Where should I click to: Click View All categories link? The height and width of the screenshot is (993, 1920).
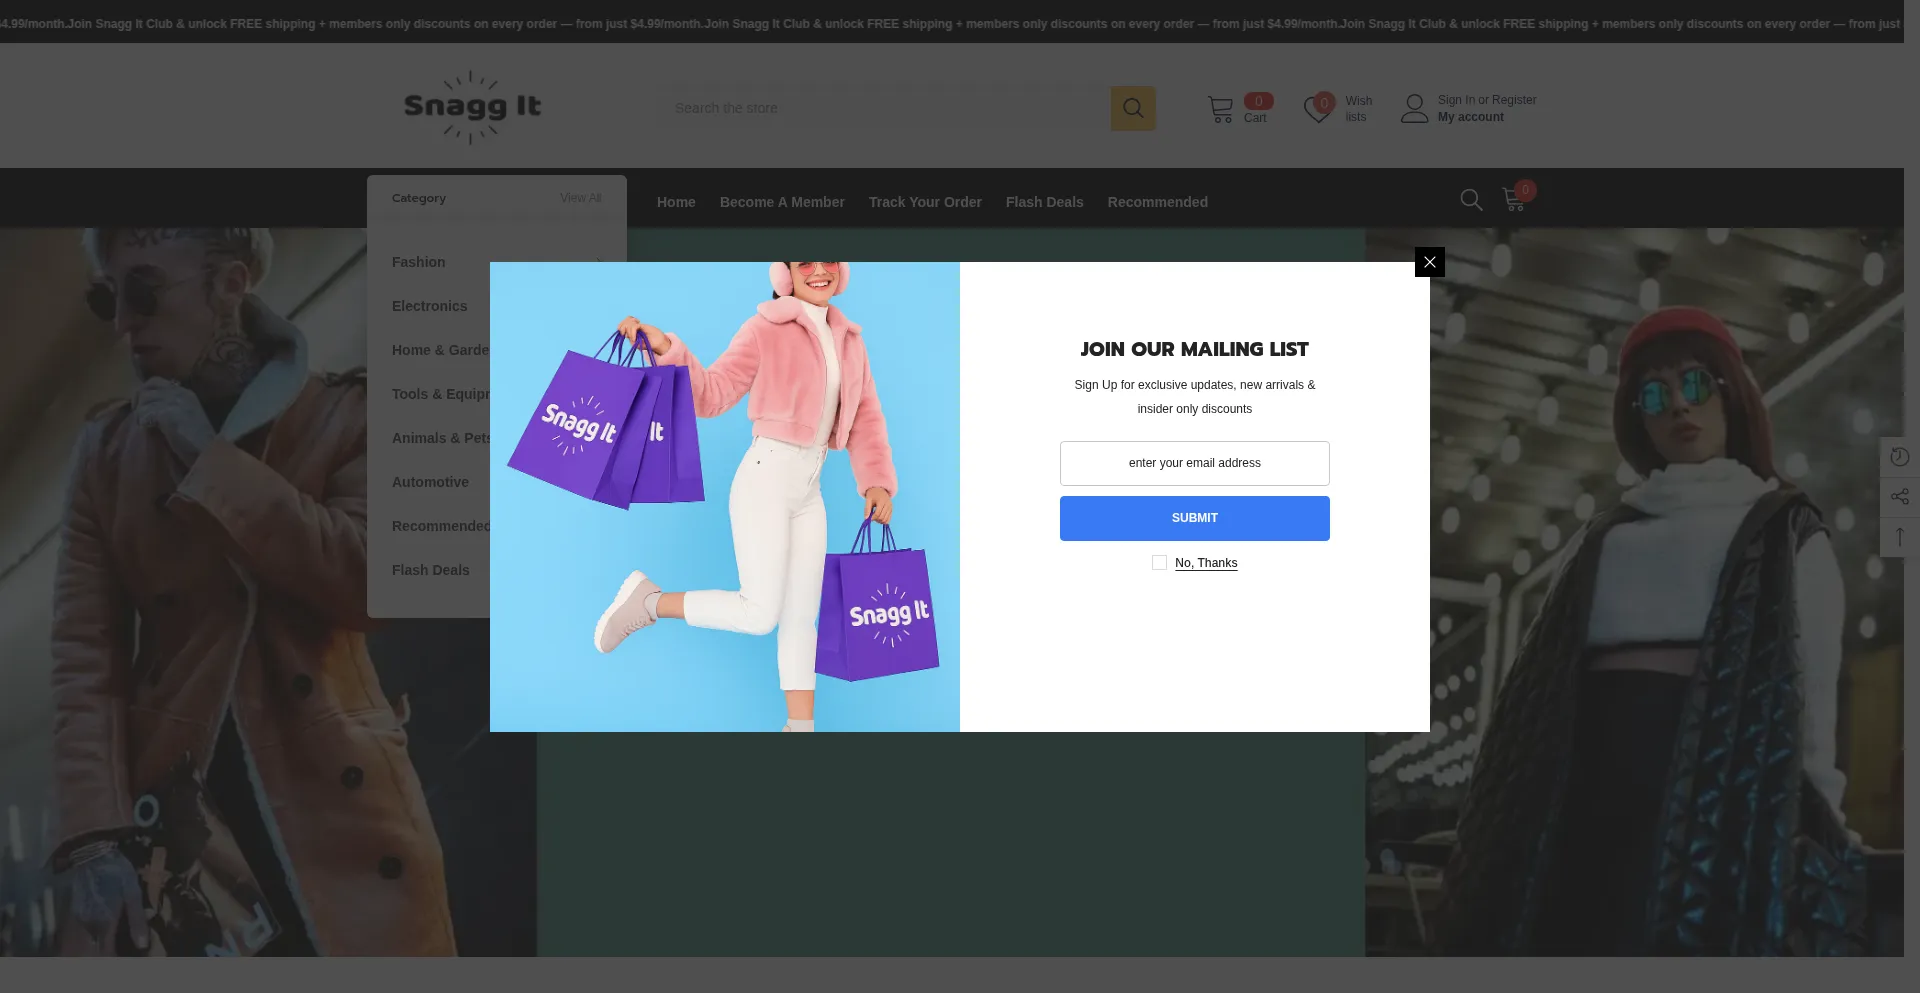tap(581, 198)
